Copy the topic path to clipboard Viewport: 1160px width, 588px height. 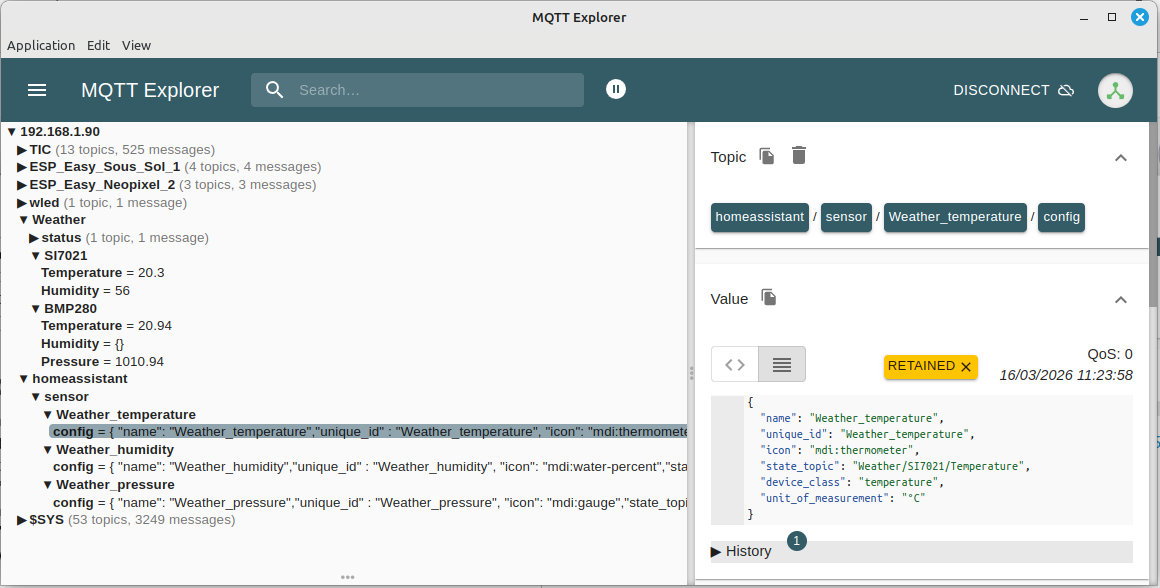click(x=767, y=156)
